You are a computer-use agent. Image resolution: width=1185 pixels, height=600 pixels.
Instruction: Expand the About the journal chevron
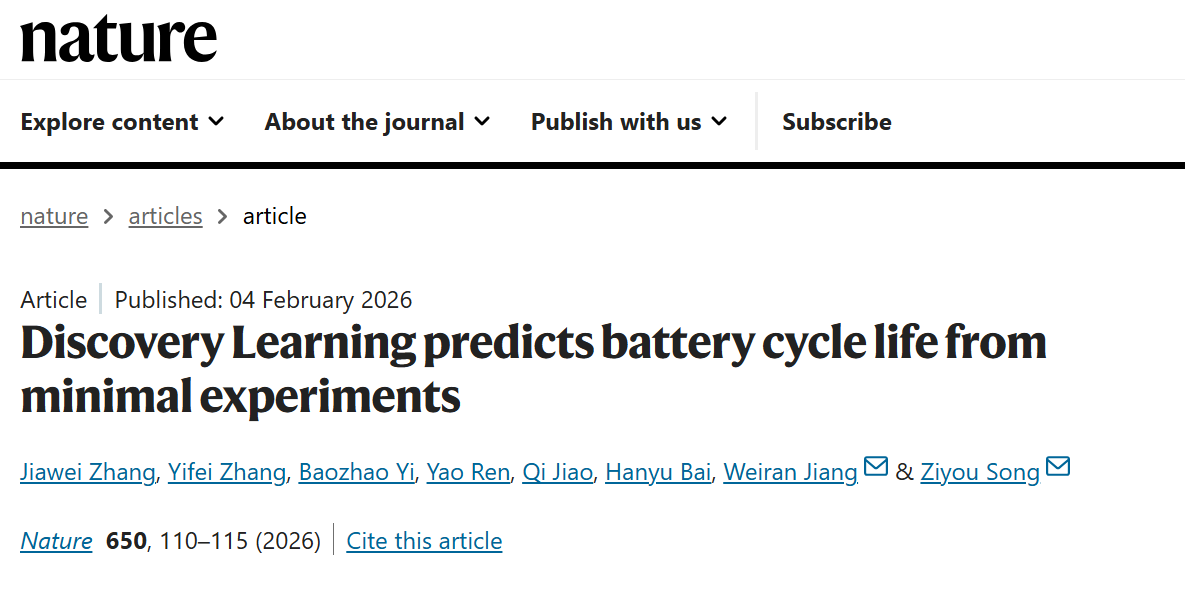(482, 122)
